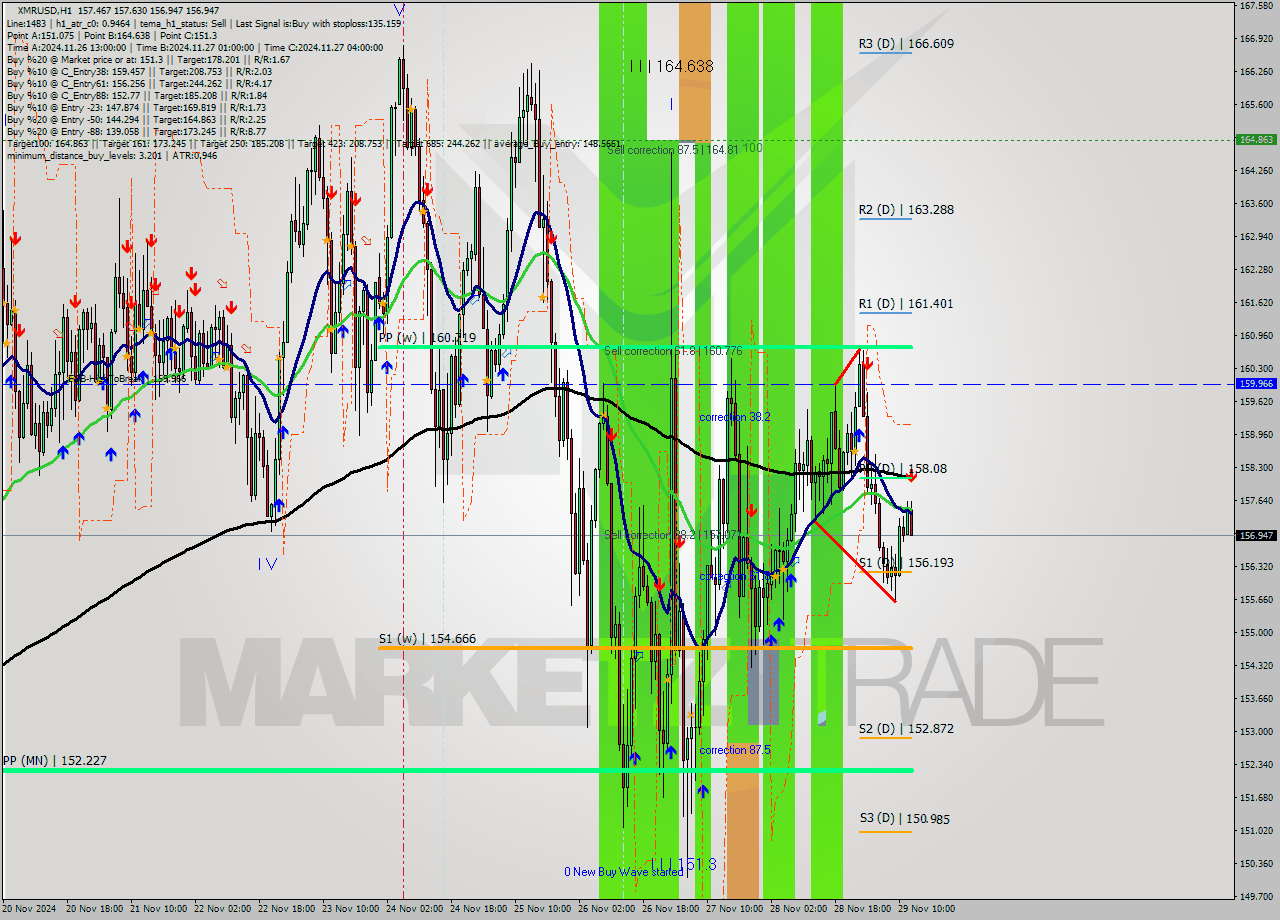The width and height of the screenshot is (1280, 920).
Task: Click the Buy %10 @ C_Entry88: 152.77 line
Action: (137, 95)
